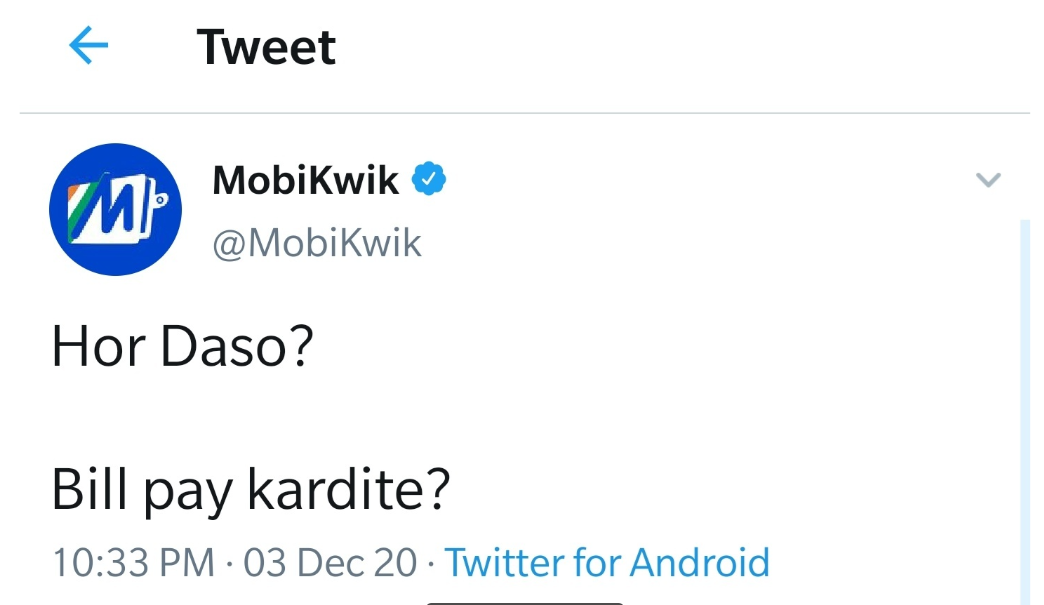
Task: Open the Twitter for Android link
Action: 607,562
